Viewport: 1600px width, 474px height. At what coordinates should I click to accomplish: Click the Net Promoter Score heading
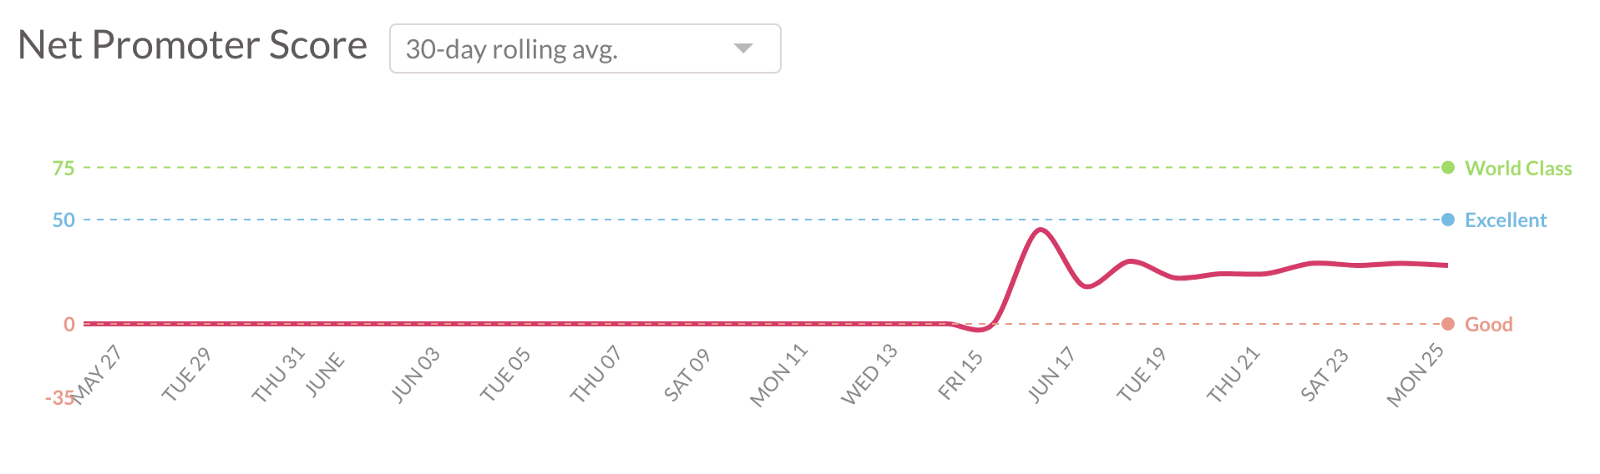tap(193, 46)
